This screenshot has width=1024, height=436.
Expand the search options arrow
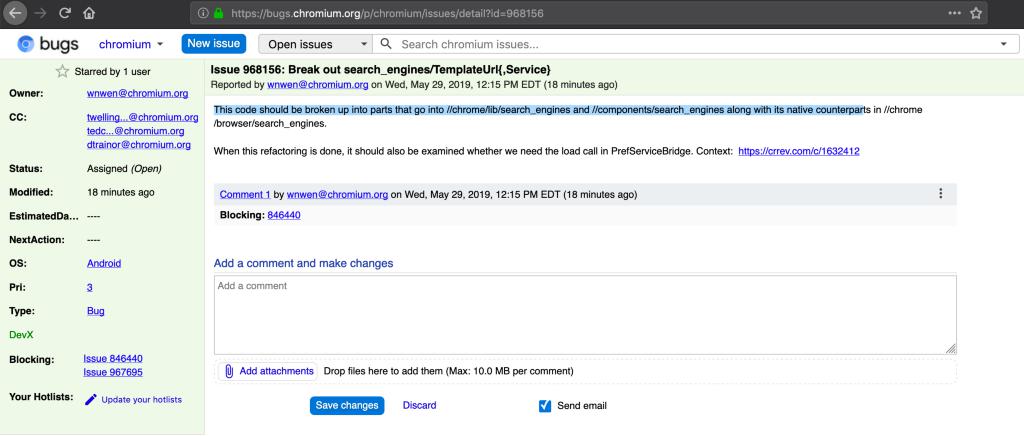1003,45
